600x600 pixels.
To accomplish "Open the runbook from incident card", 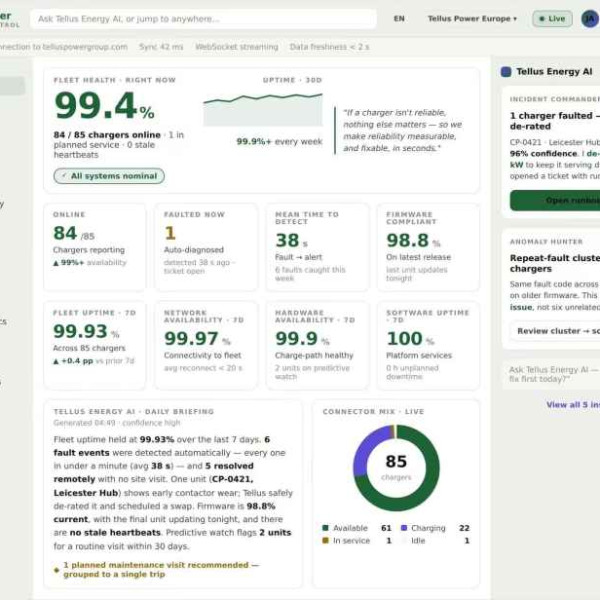I will 555,200.
